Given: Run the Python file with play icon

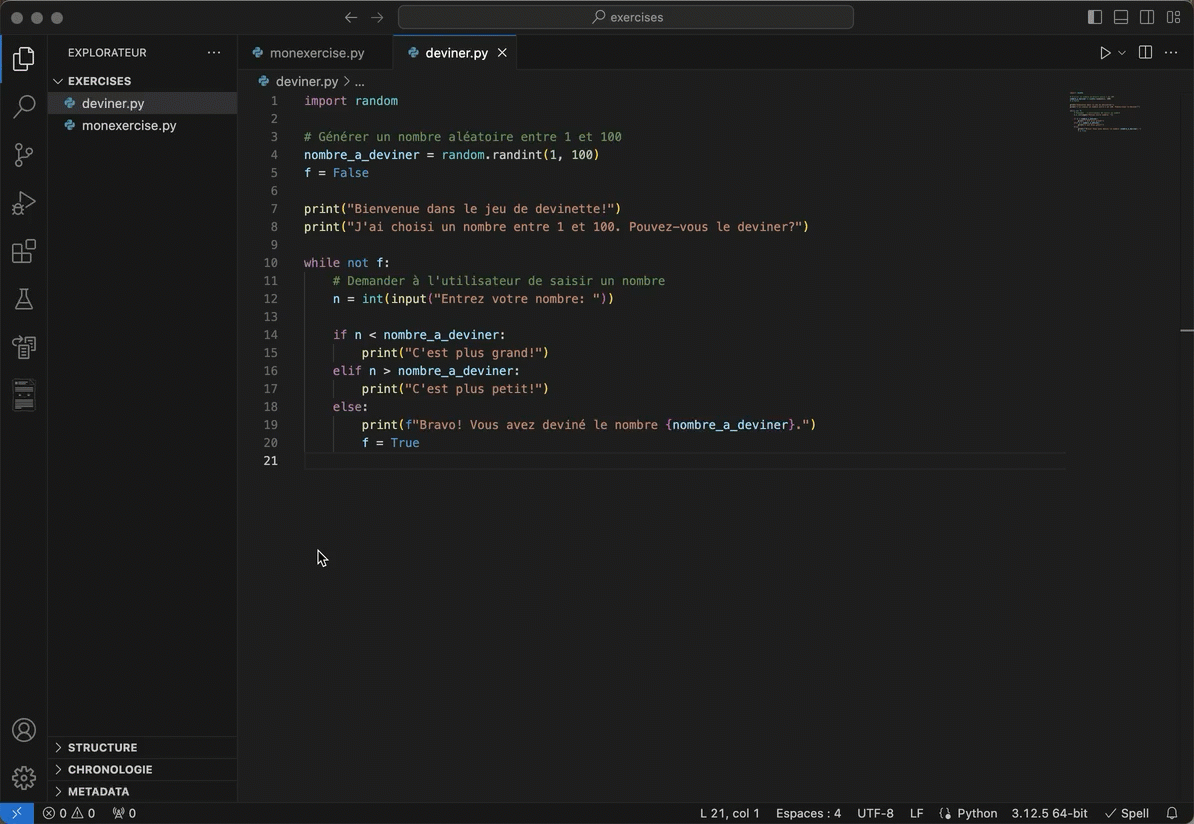Looking at the screenshot, I should point(1105,53).
